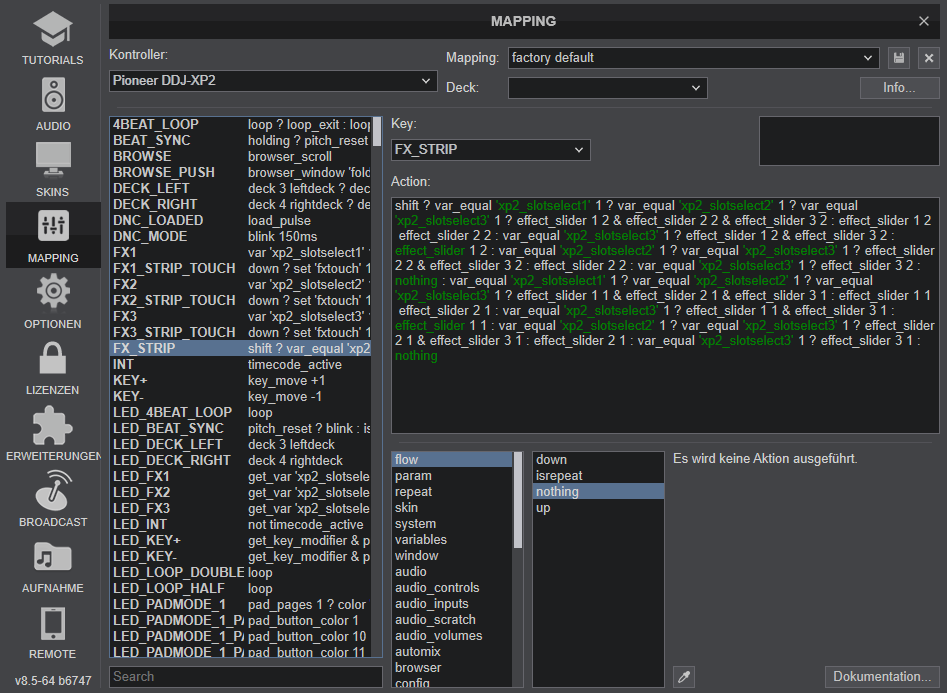Choose the param action category
947x693 pixels.
[x=452, y=476]
